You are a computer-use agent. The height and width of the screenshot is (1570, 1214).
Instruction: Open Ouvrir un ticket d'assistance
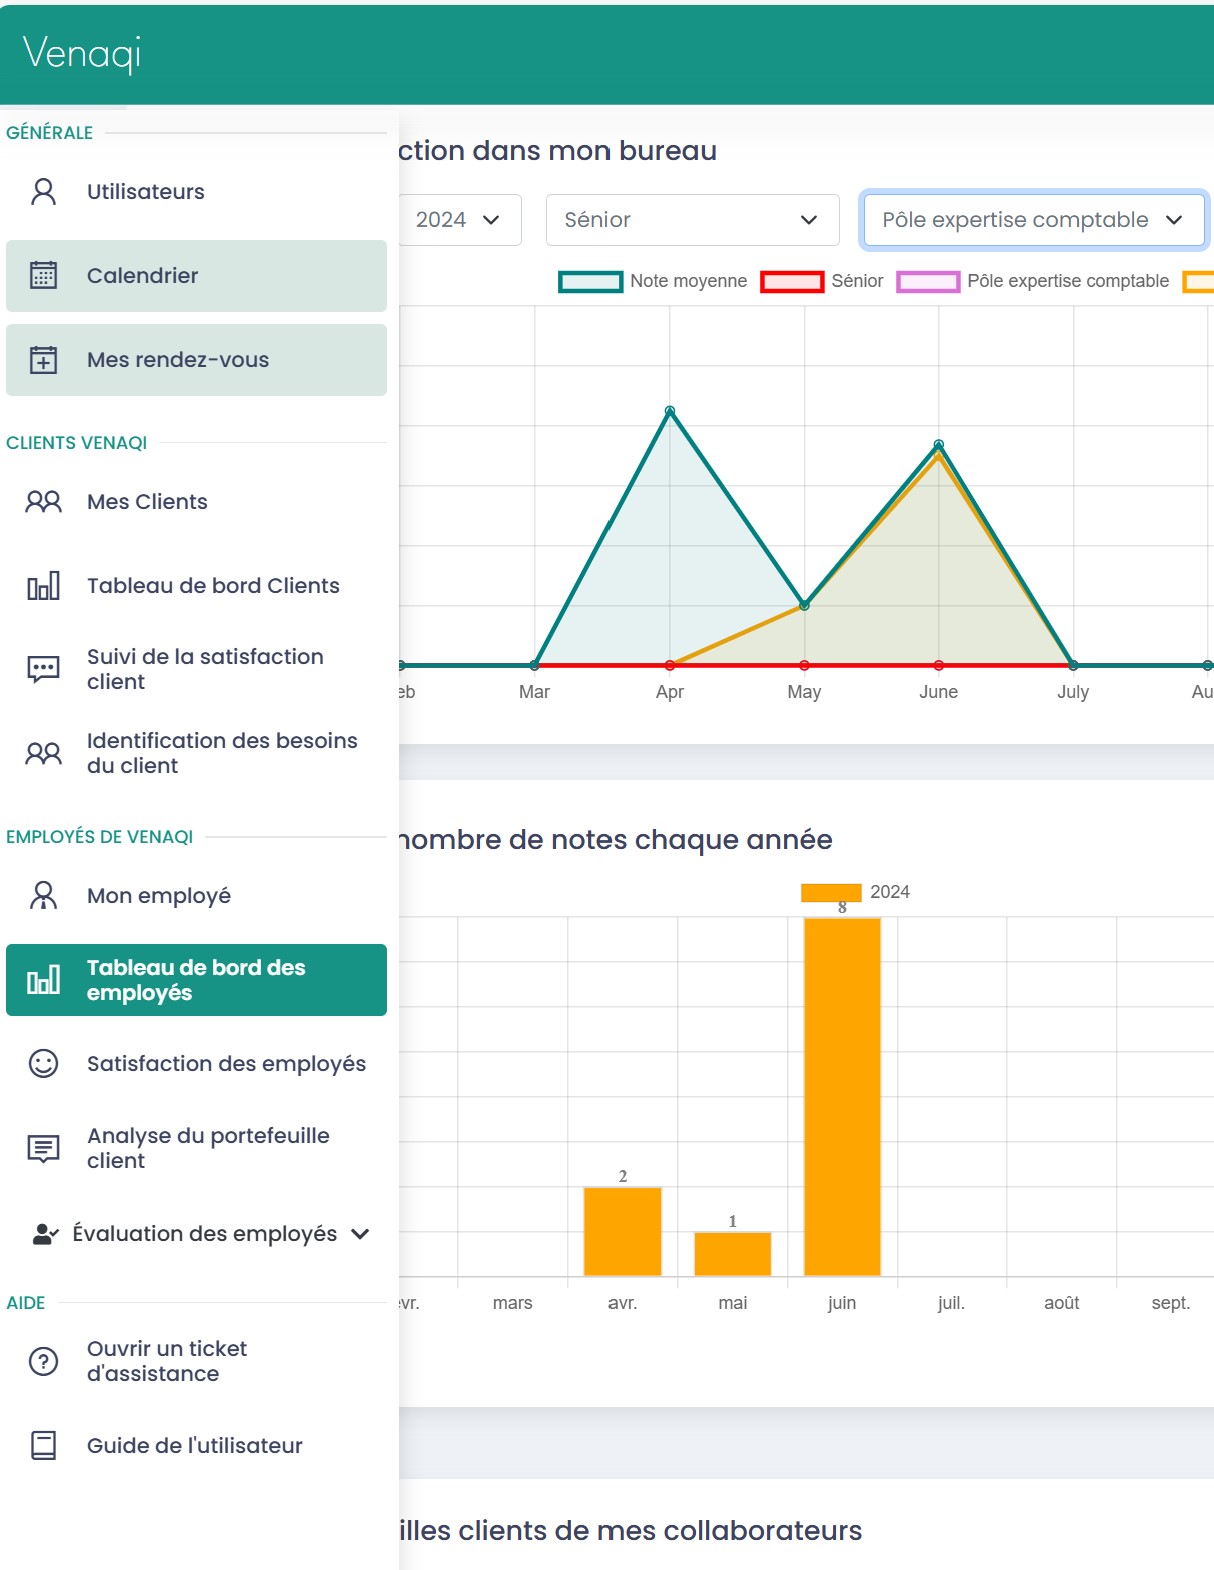(196, 1361)
